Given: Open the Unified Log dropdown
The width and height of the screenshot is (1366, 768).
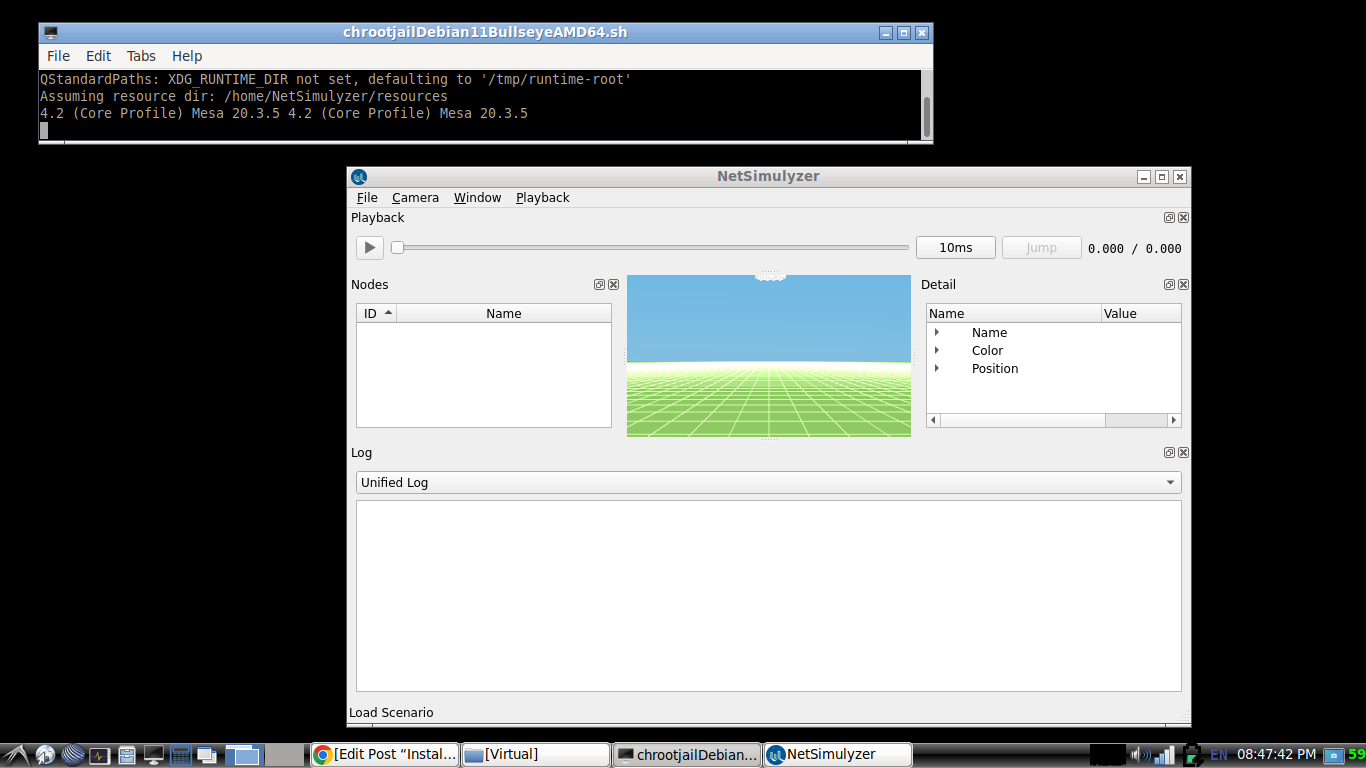Looking at the screenshot, I should [x=768, y=482].
